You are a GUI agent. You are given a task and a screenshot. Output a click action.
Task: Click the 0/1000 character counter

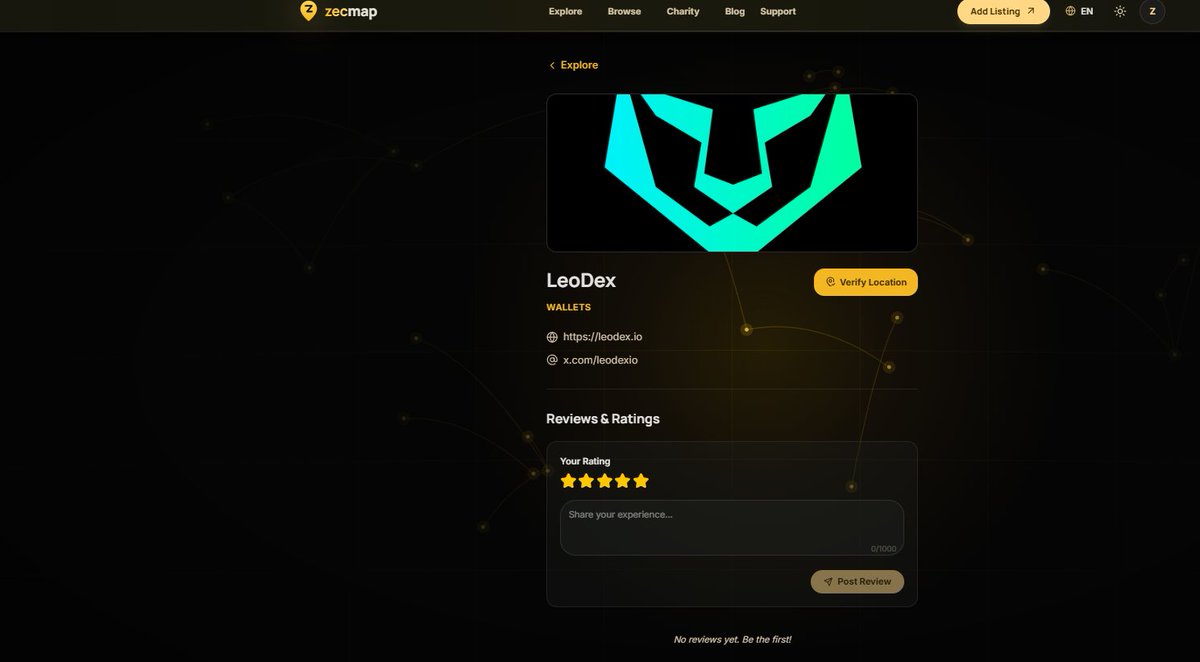click(x=883, y=548)
